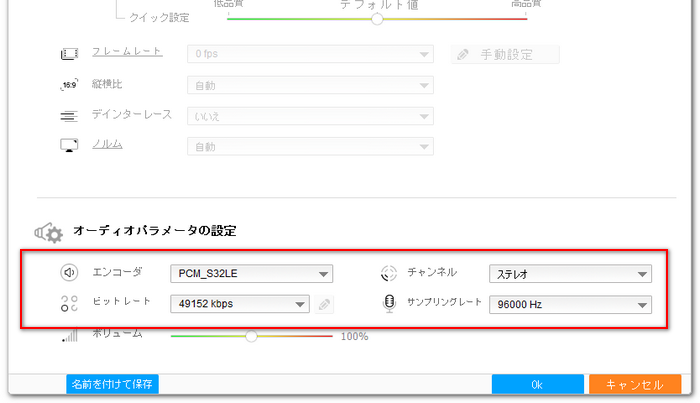
Task: Open the channel dropdown showing stereo
Action: pos(570,274)
